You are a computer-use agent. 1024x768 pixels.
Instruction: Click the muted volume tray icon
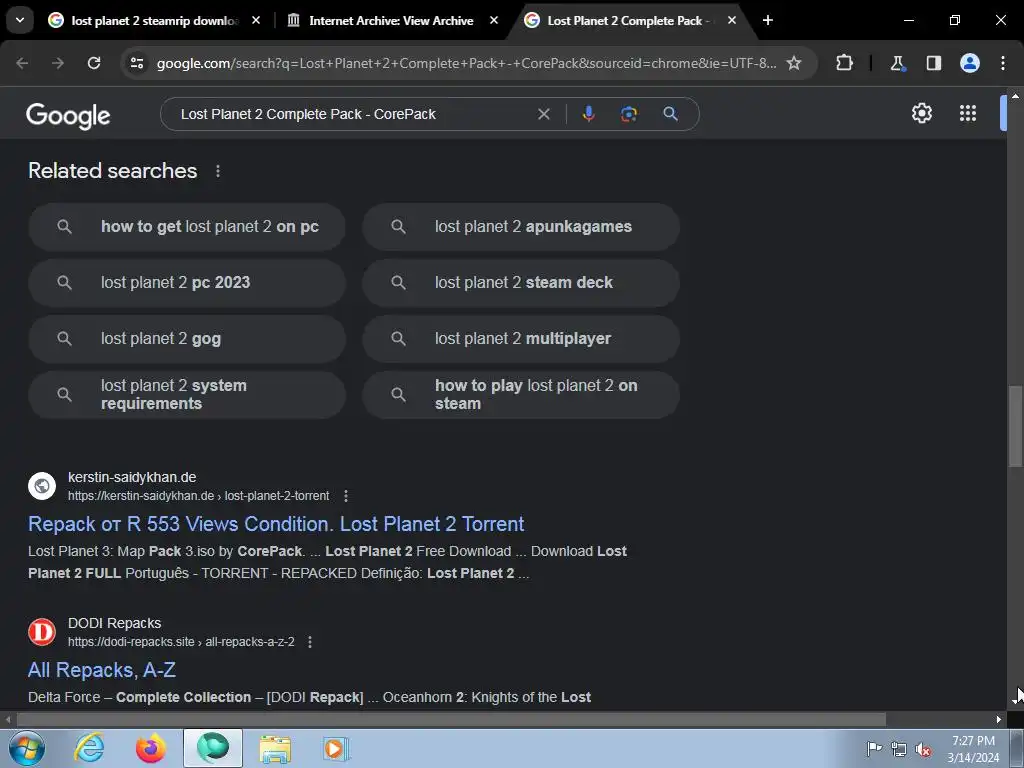(923, 749)
